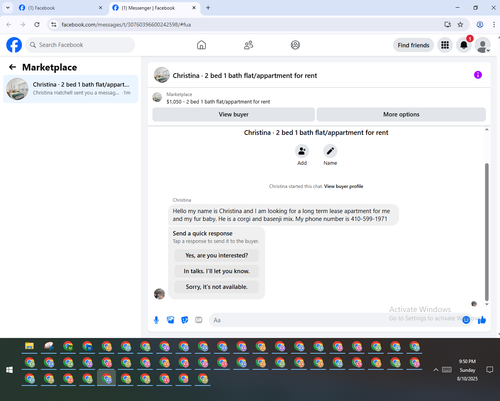Click the Find friends button
This screenshot has height=401, width=500.
(413, 45)
